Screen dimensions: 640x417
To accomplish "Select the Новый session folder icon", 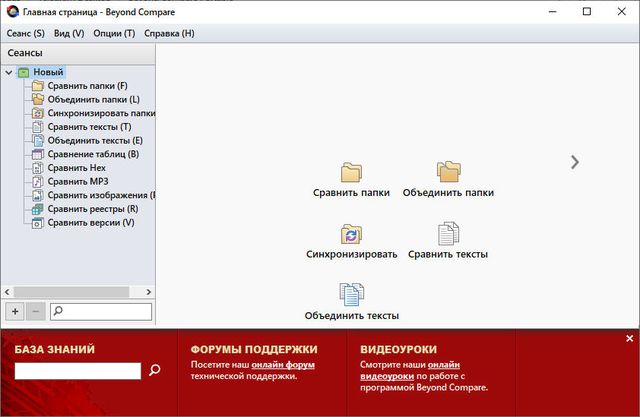I will [x=23, y=73].
